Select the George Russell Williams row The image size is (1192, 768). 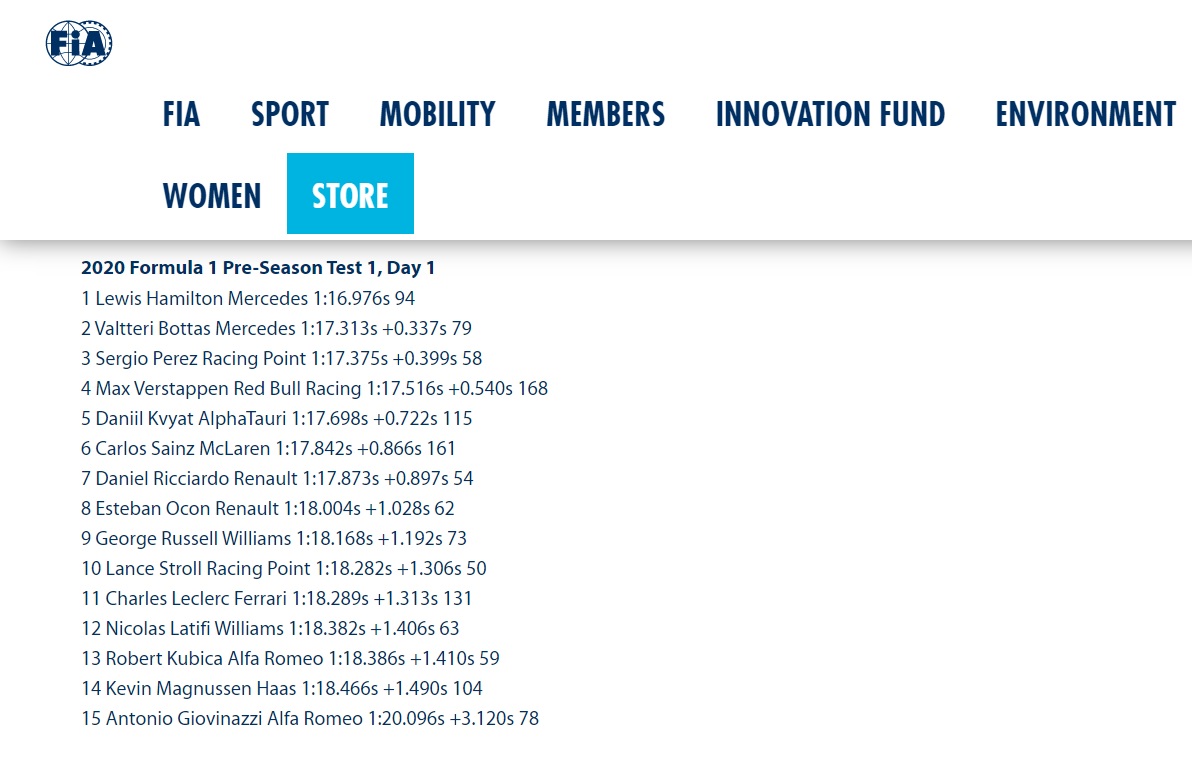click(274, 538)
